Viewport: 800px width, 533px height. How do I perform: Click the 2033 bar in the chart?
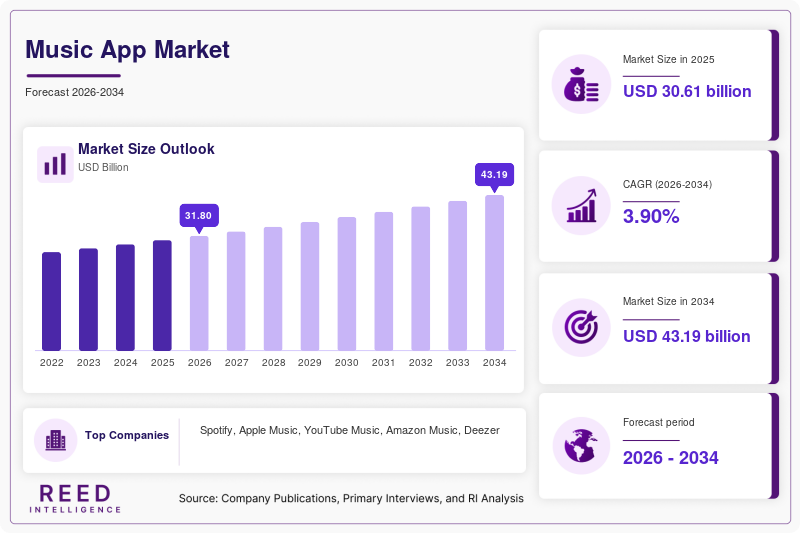458,276
